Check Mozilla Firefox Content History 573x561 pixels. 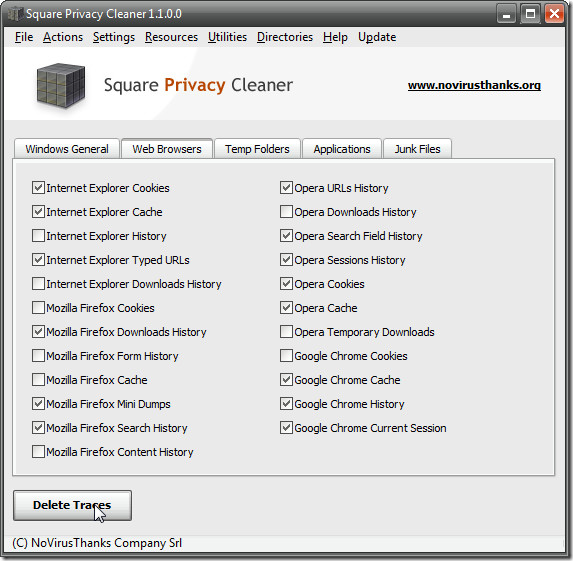coord(38,452)
